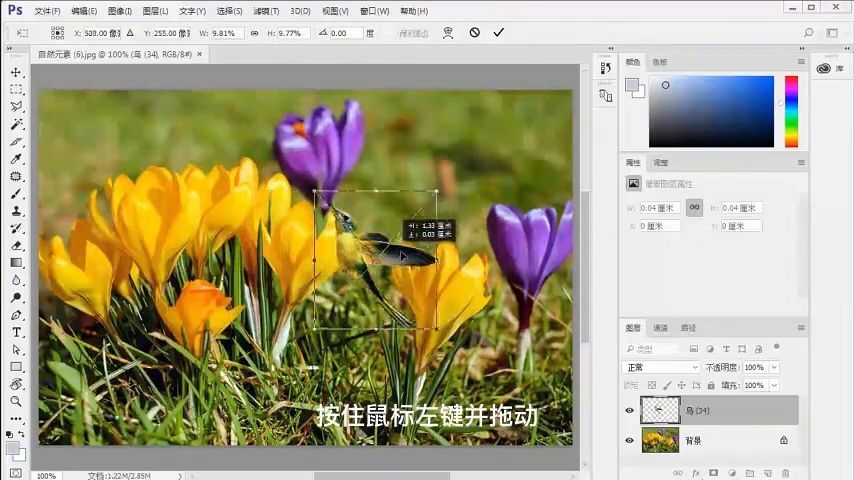The width and height of the screenshot is (854, 480).
Task: Select the Eraser tool
Action: coord(16,246)
